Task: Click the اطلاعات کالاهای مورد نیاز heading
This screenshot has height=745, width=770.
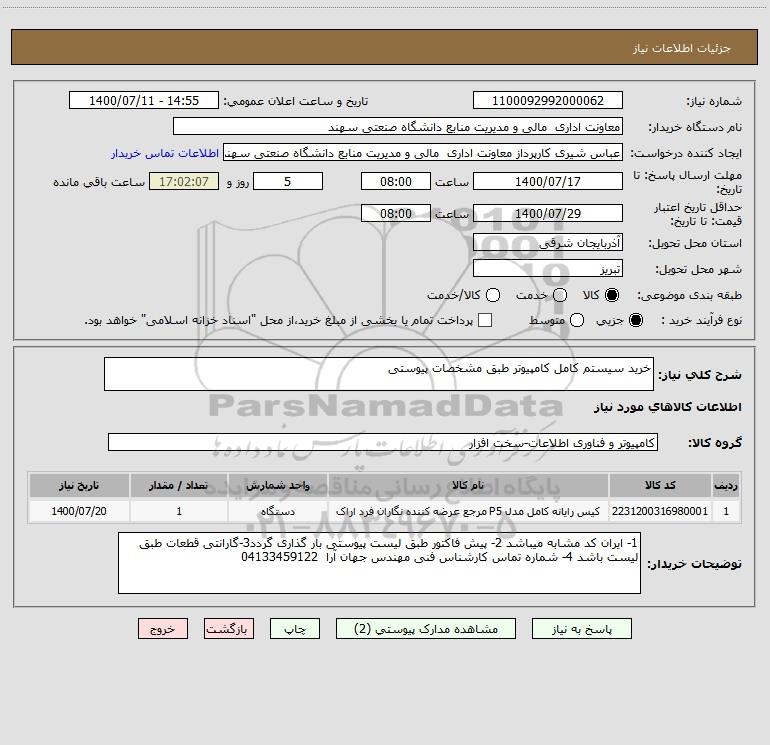Action: coord(667,407)
